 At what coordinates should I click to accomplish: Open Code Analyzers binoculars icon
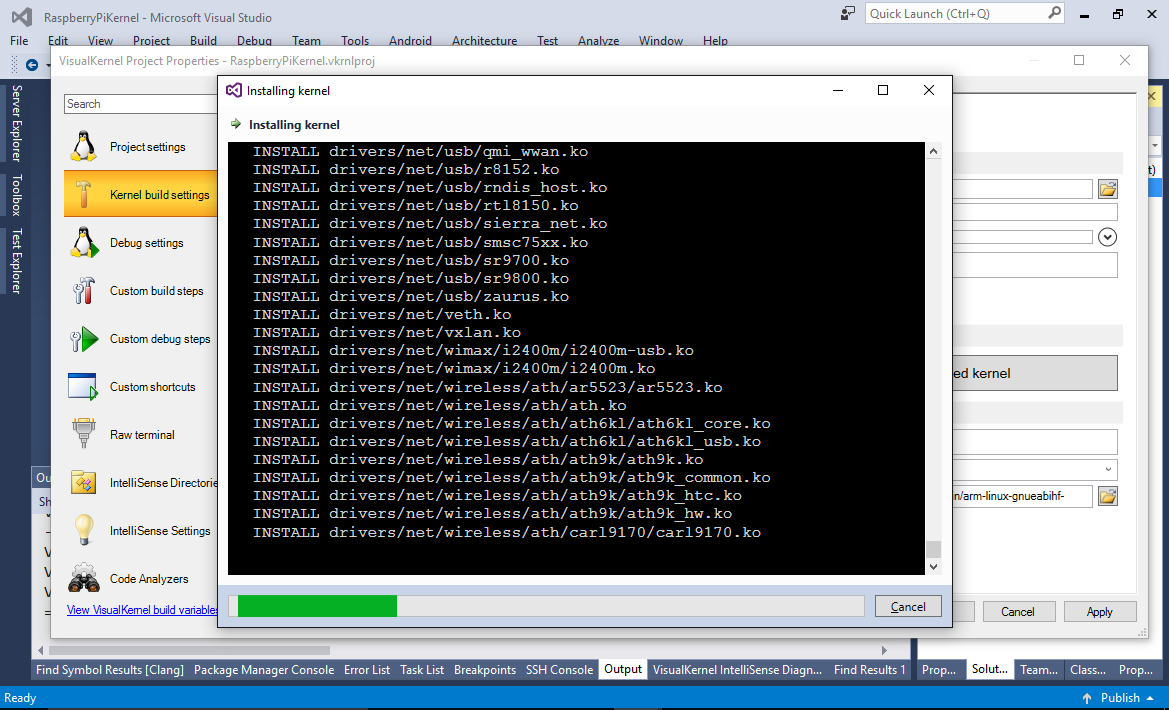pos(84,579)
